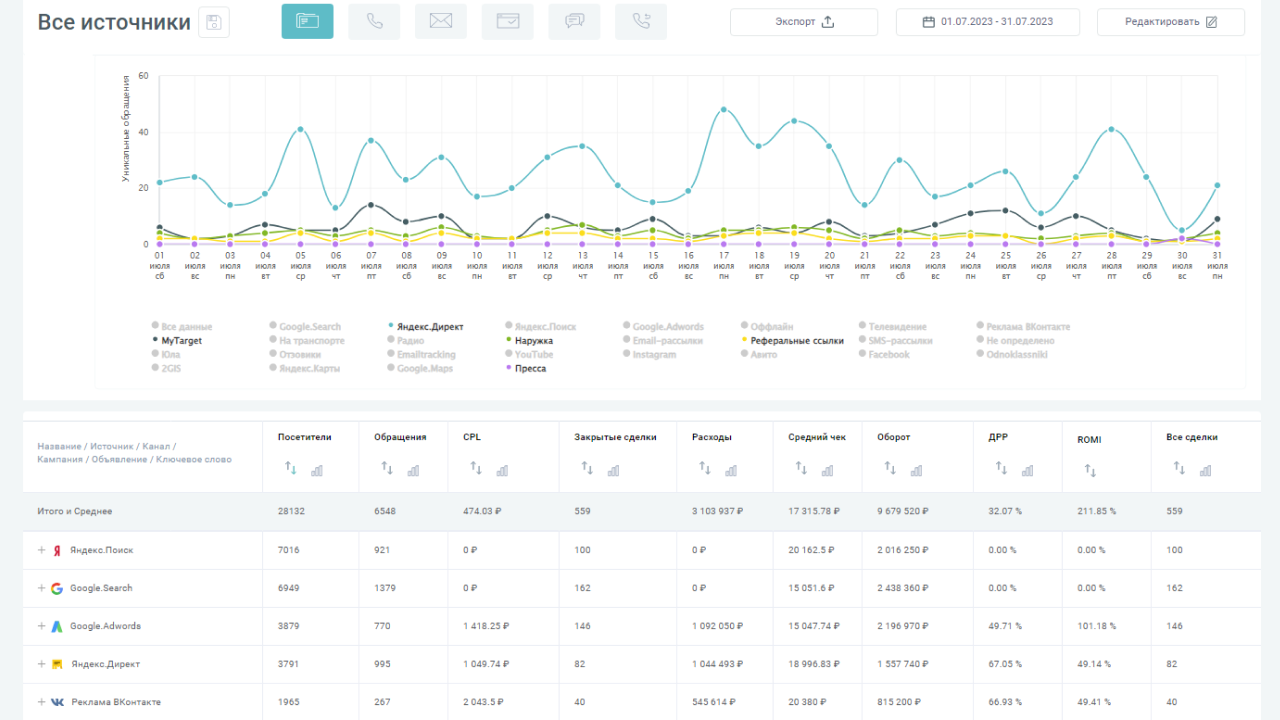Screen dimensions: 1280x720
Task: Click the Экспорт button
Action: 804,22
